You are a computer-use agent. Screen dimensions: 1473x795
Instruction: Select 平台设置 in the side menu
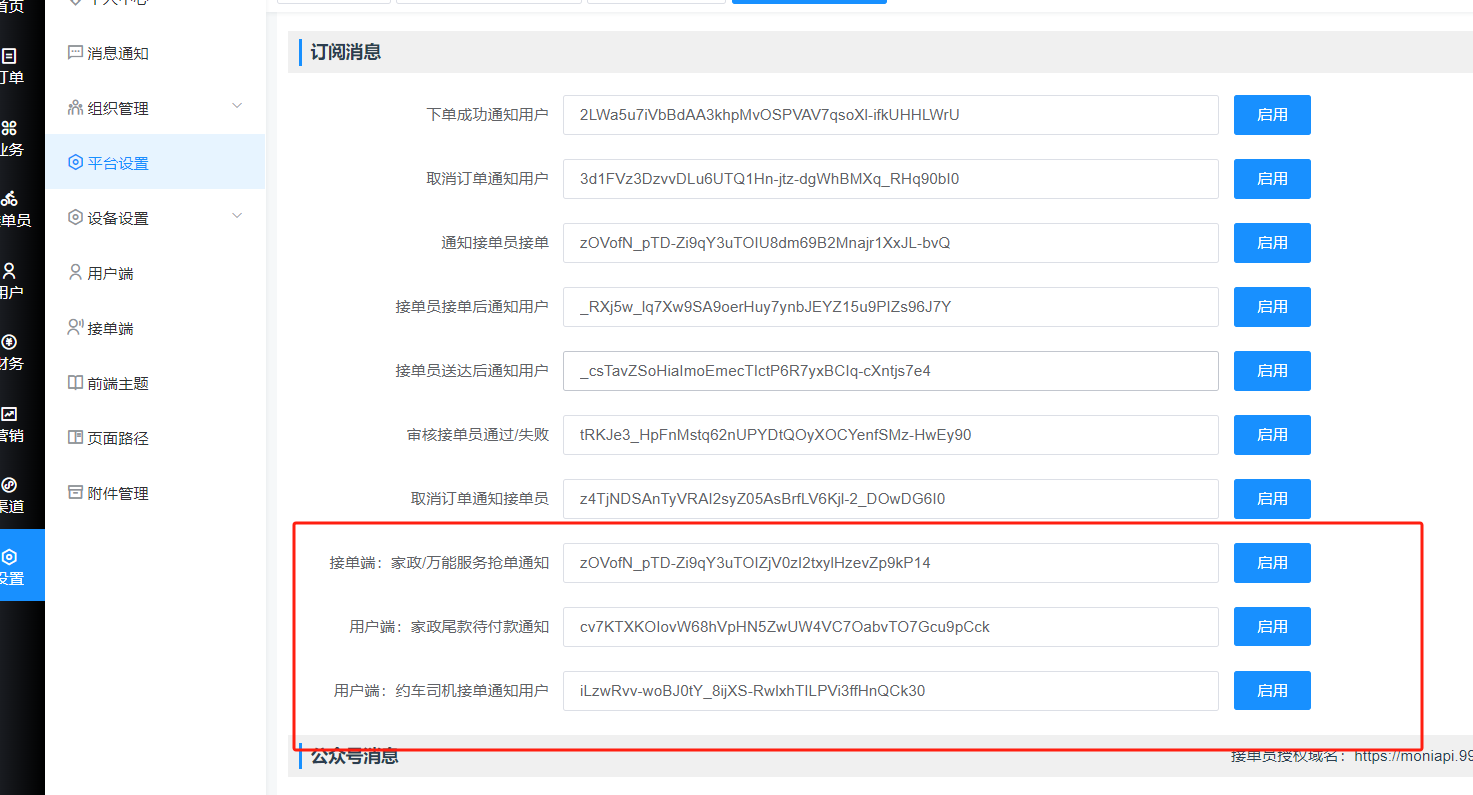[x=155, y=162]
